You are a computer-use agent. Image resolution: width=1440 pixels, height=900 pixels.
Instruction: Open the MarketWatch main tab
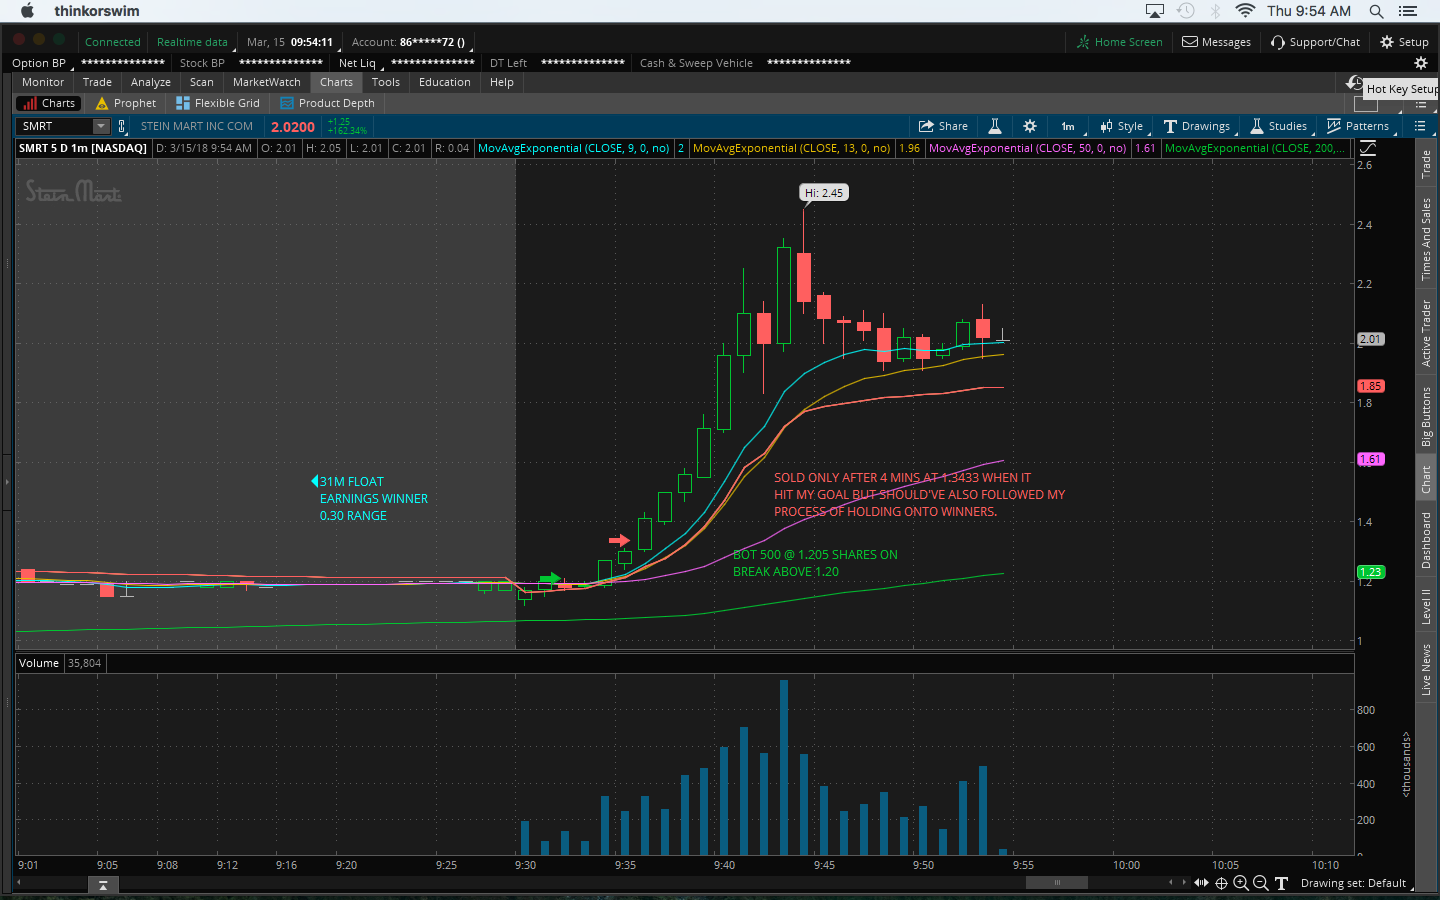[267, 82]
